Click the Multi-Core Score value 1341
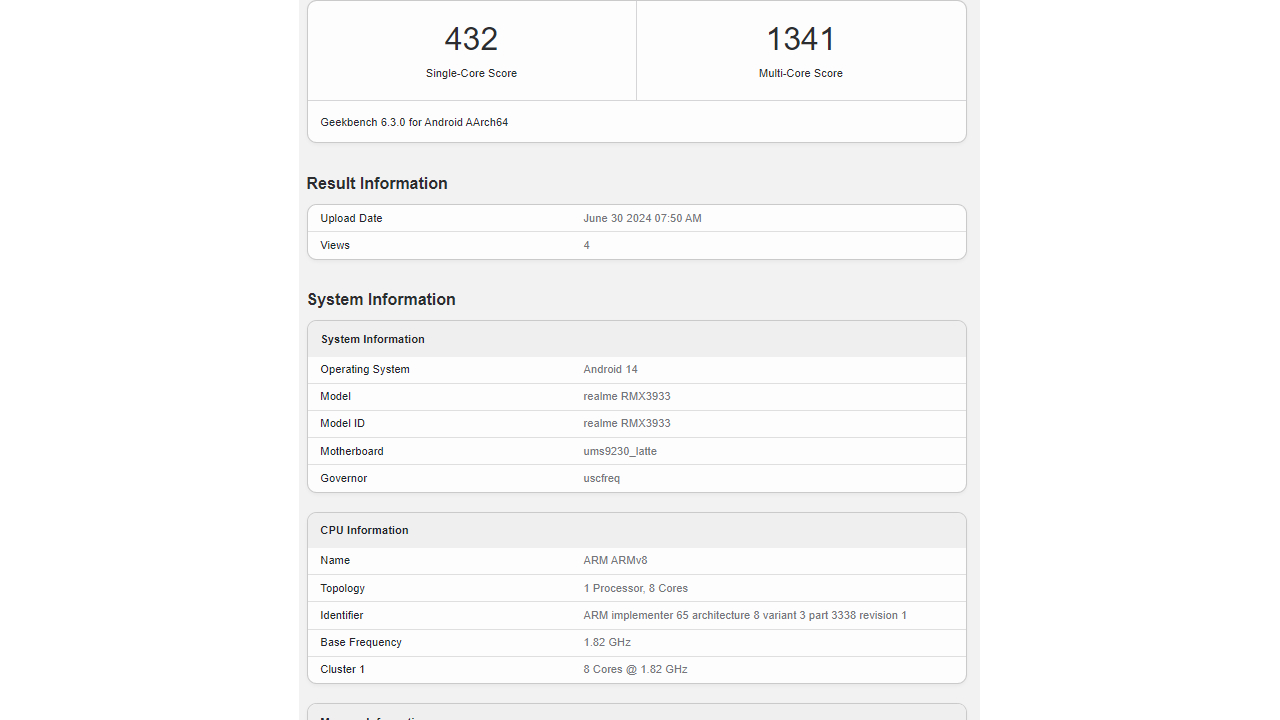This screenshot has height=720, width=1280. (800, 40)
